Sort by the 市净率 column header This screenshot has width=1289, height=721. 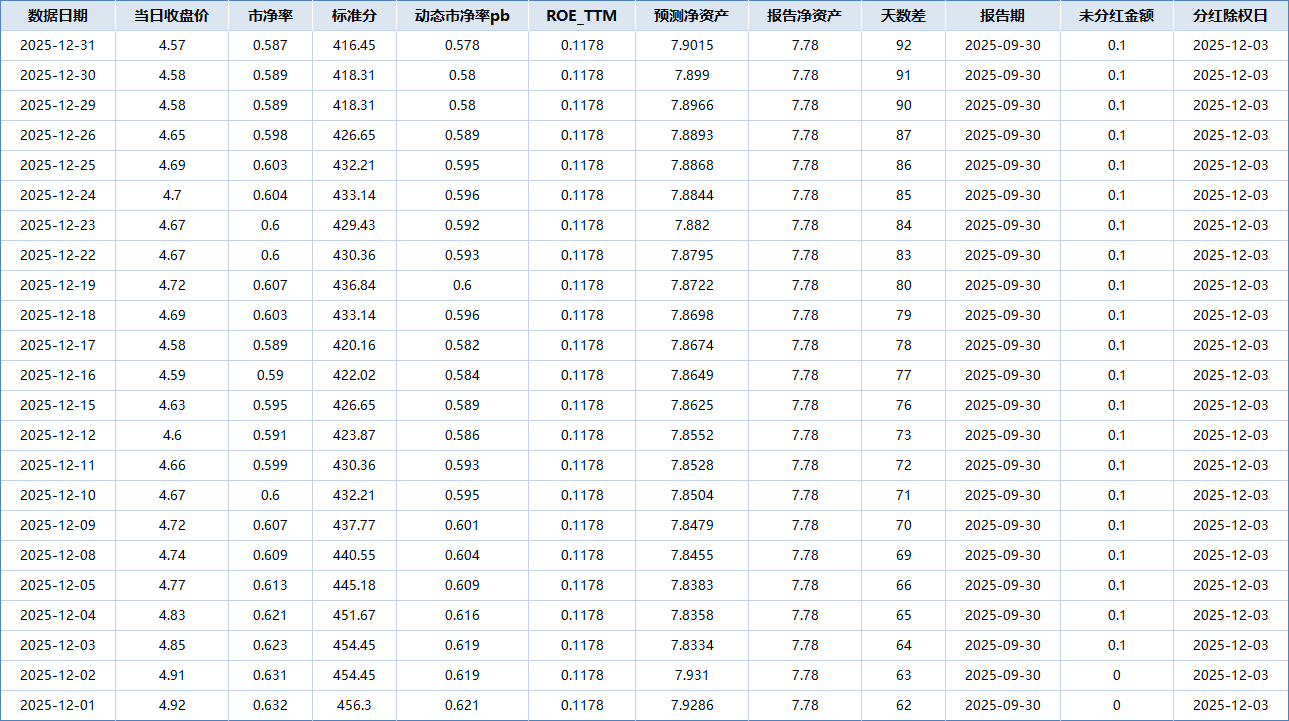(270, 16)
